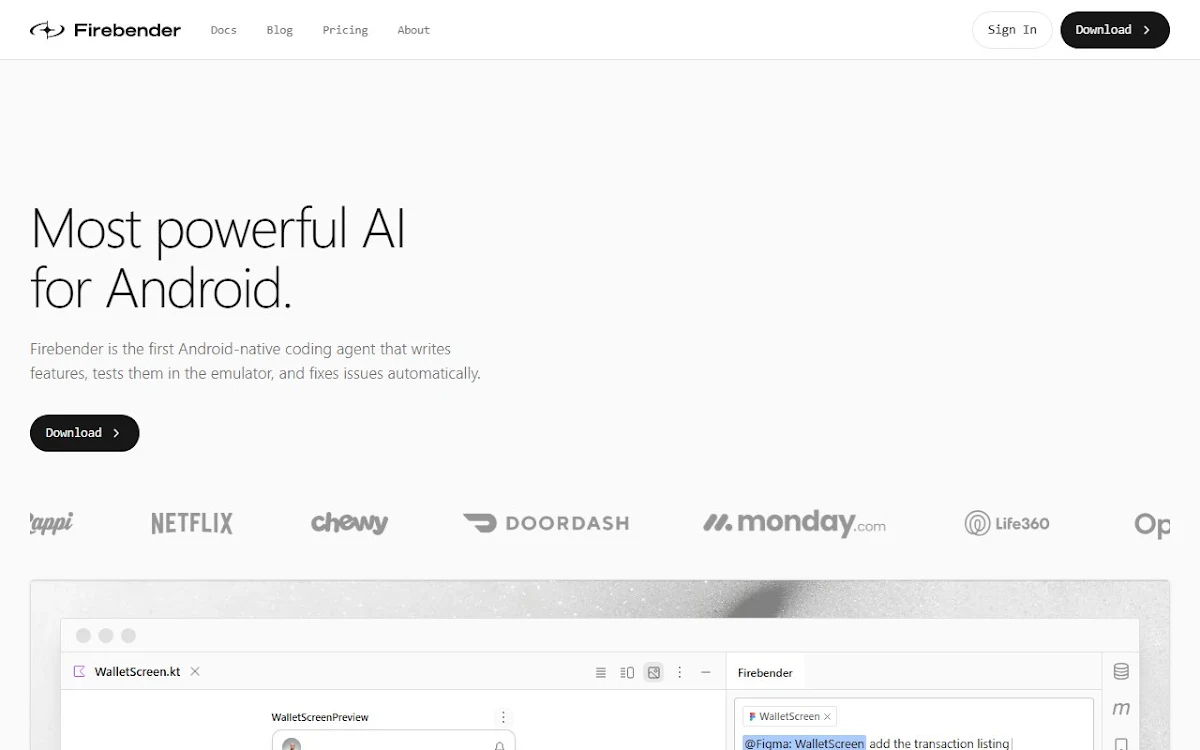Click the Download button in the header
1200x750 pixels.
click(x=1114, y=30)
